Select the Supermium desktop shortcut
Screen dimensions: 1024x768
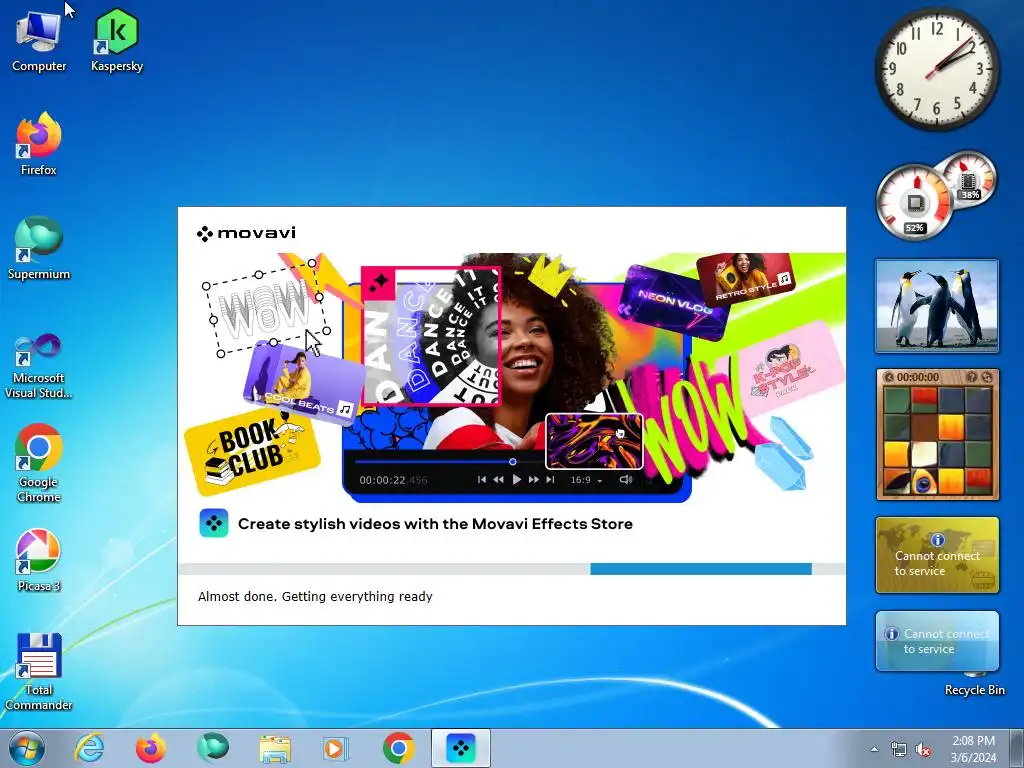click(x=39, y=248)
